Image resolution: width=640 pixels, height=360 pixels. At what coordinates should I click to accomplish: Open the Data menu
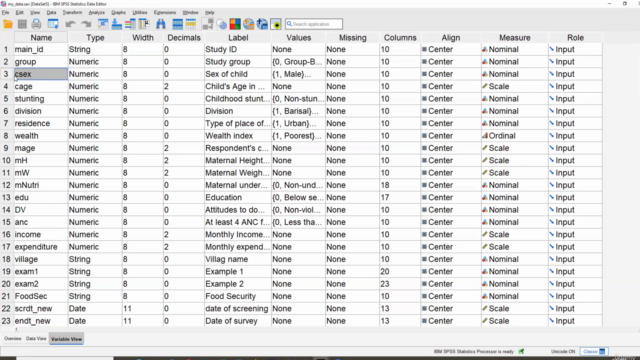51,13
